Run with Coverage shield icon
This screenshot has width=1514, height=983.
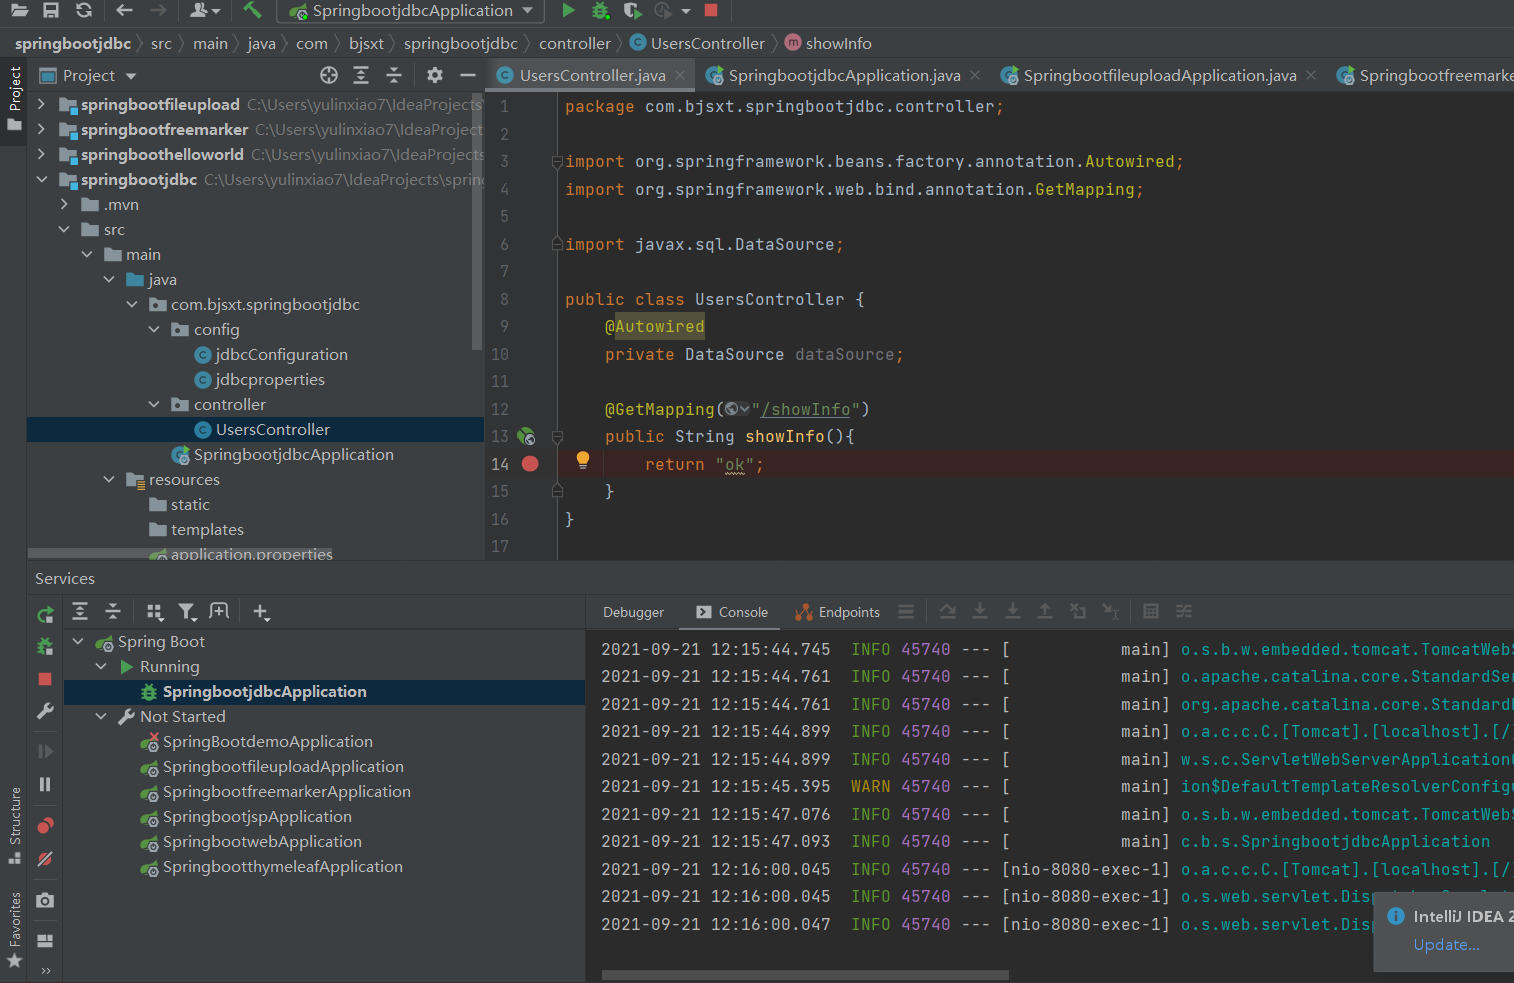pyautogui.click(x=632, y=10)
